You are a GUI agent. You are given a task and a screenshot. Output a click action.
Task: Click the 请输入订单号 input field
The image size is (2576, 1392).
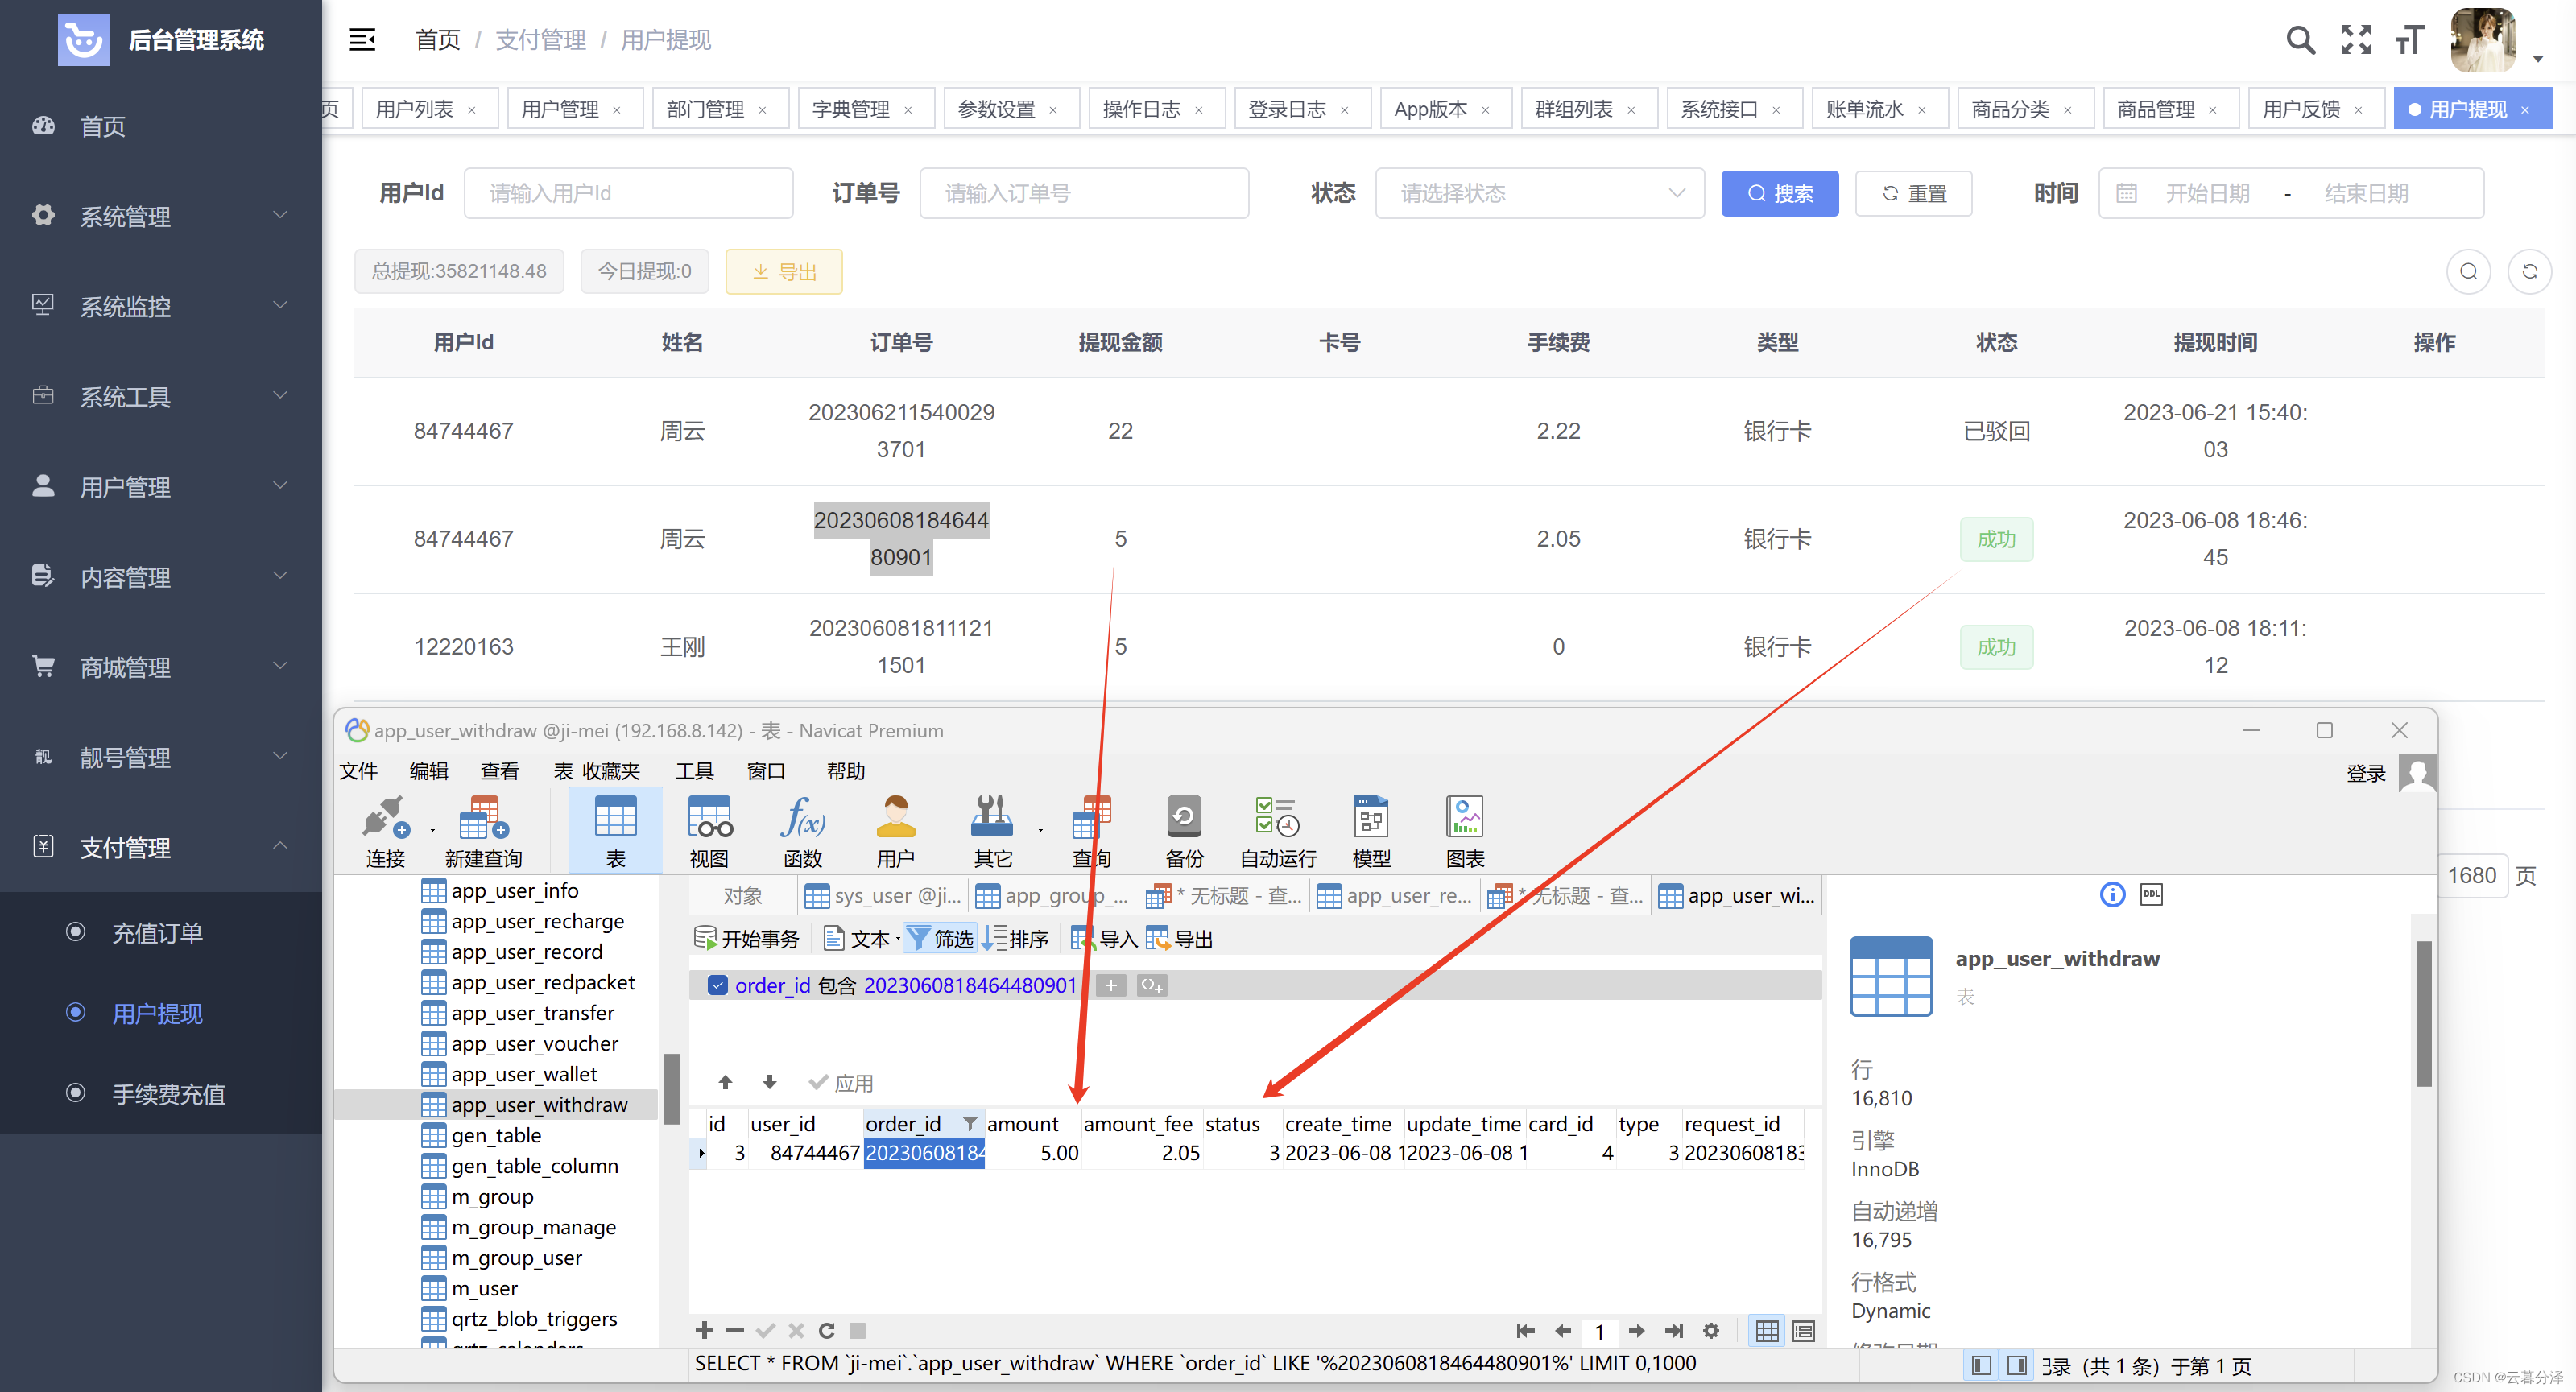(x=1083, y=193)
